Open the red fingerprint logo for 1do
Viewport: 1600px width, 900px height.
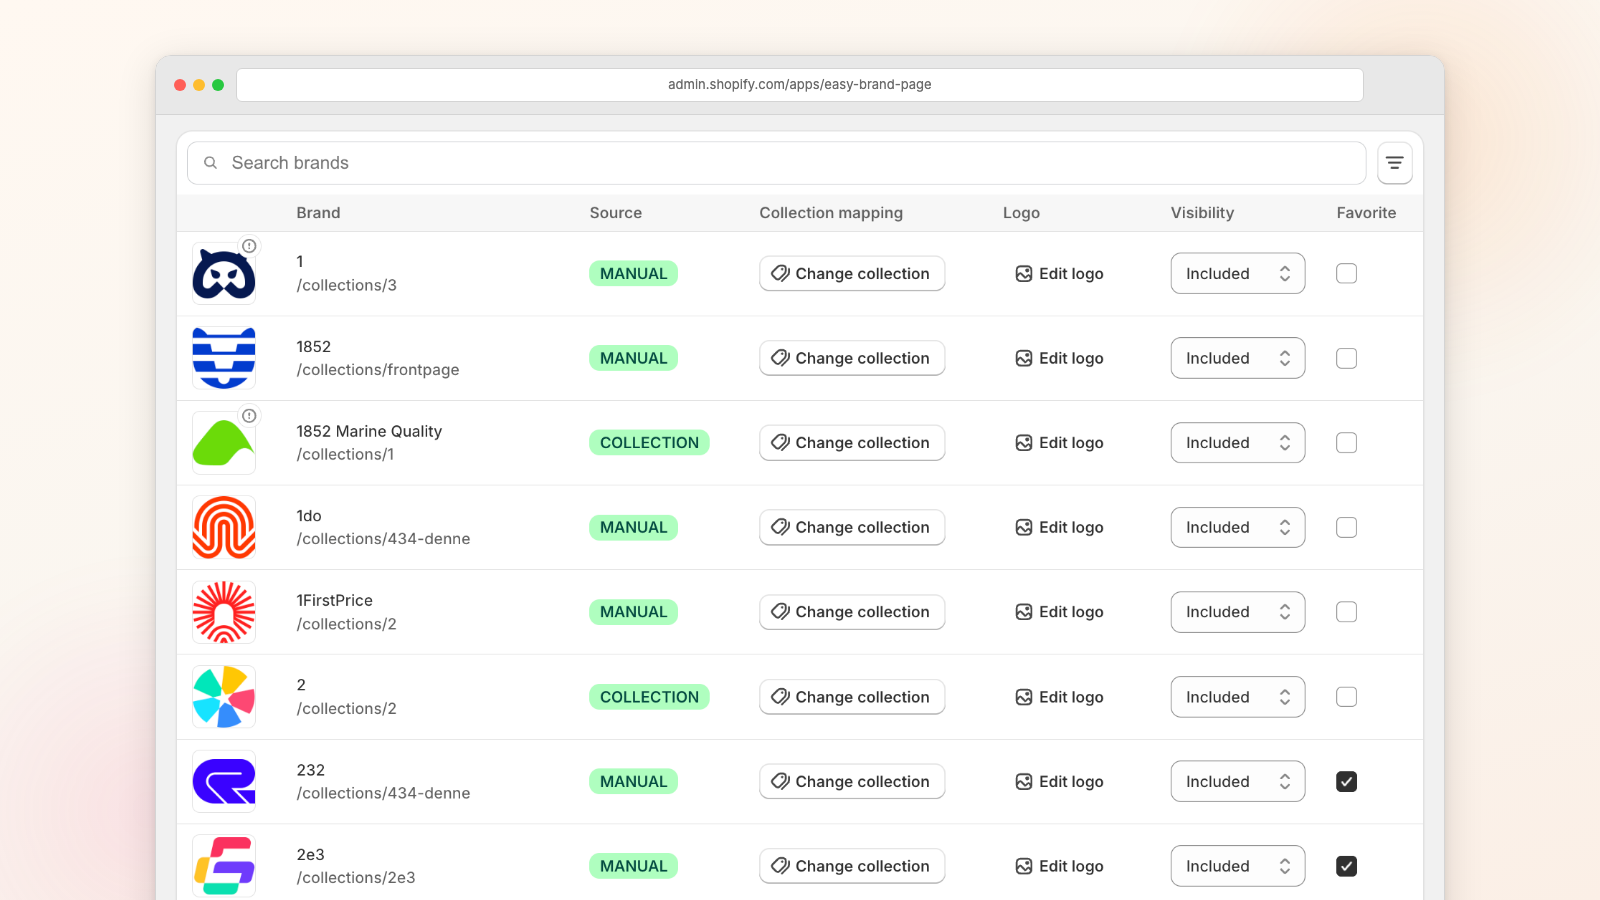224,527
